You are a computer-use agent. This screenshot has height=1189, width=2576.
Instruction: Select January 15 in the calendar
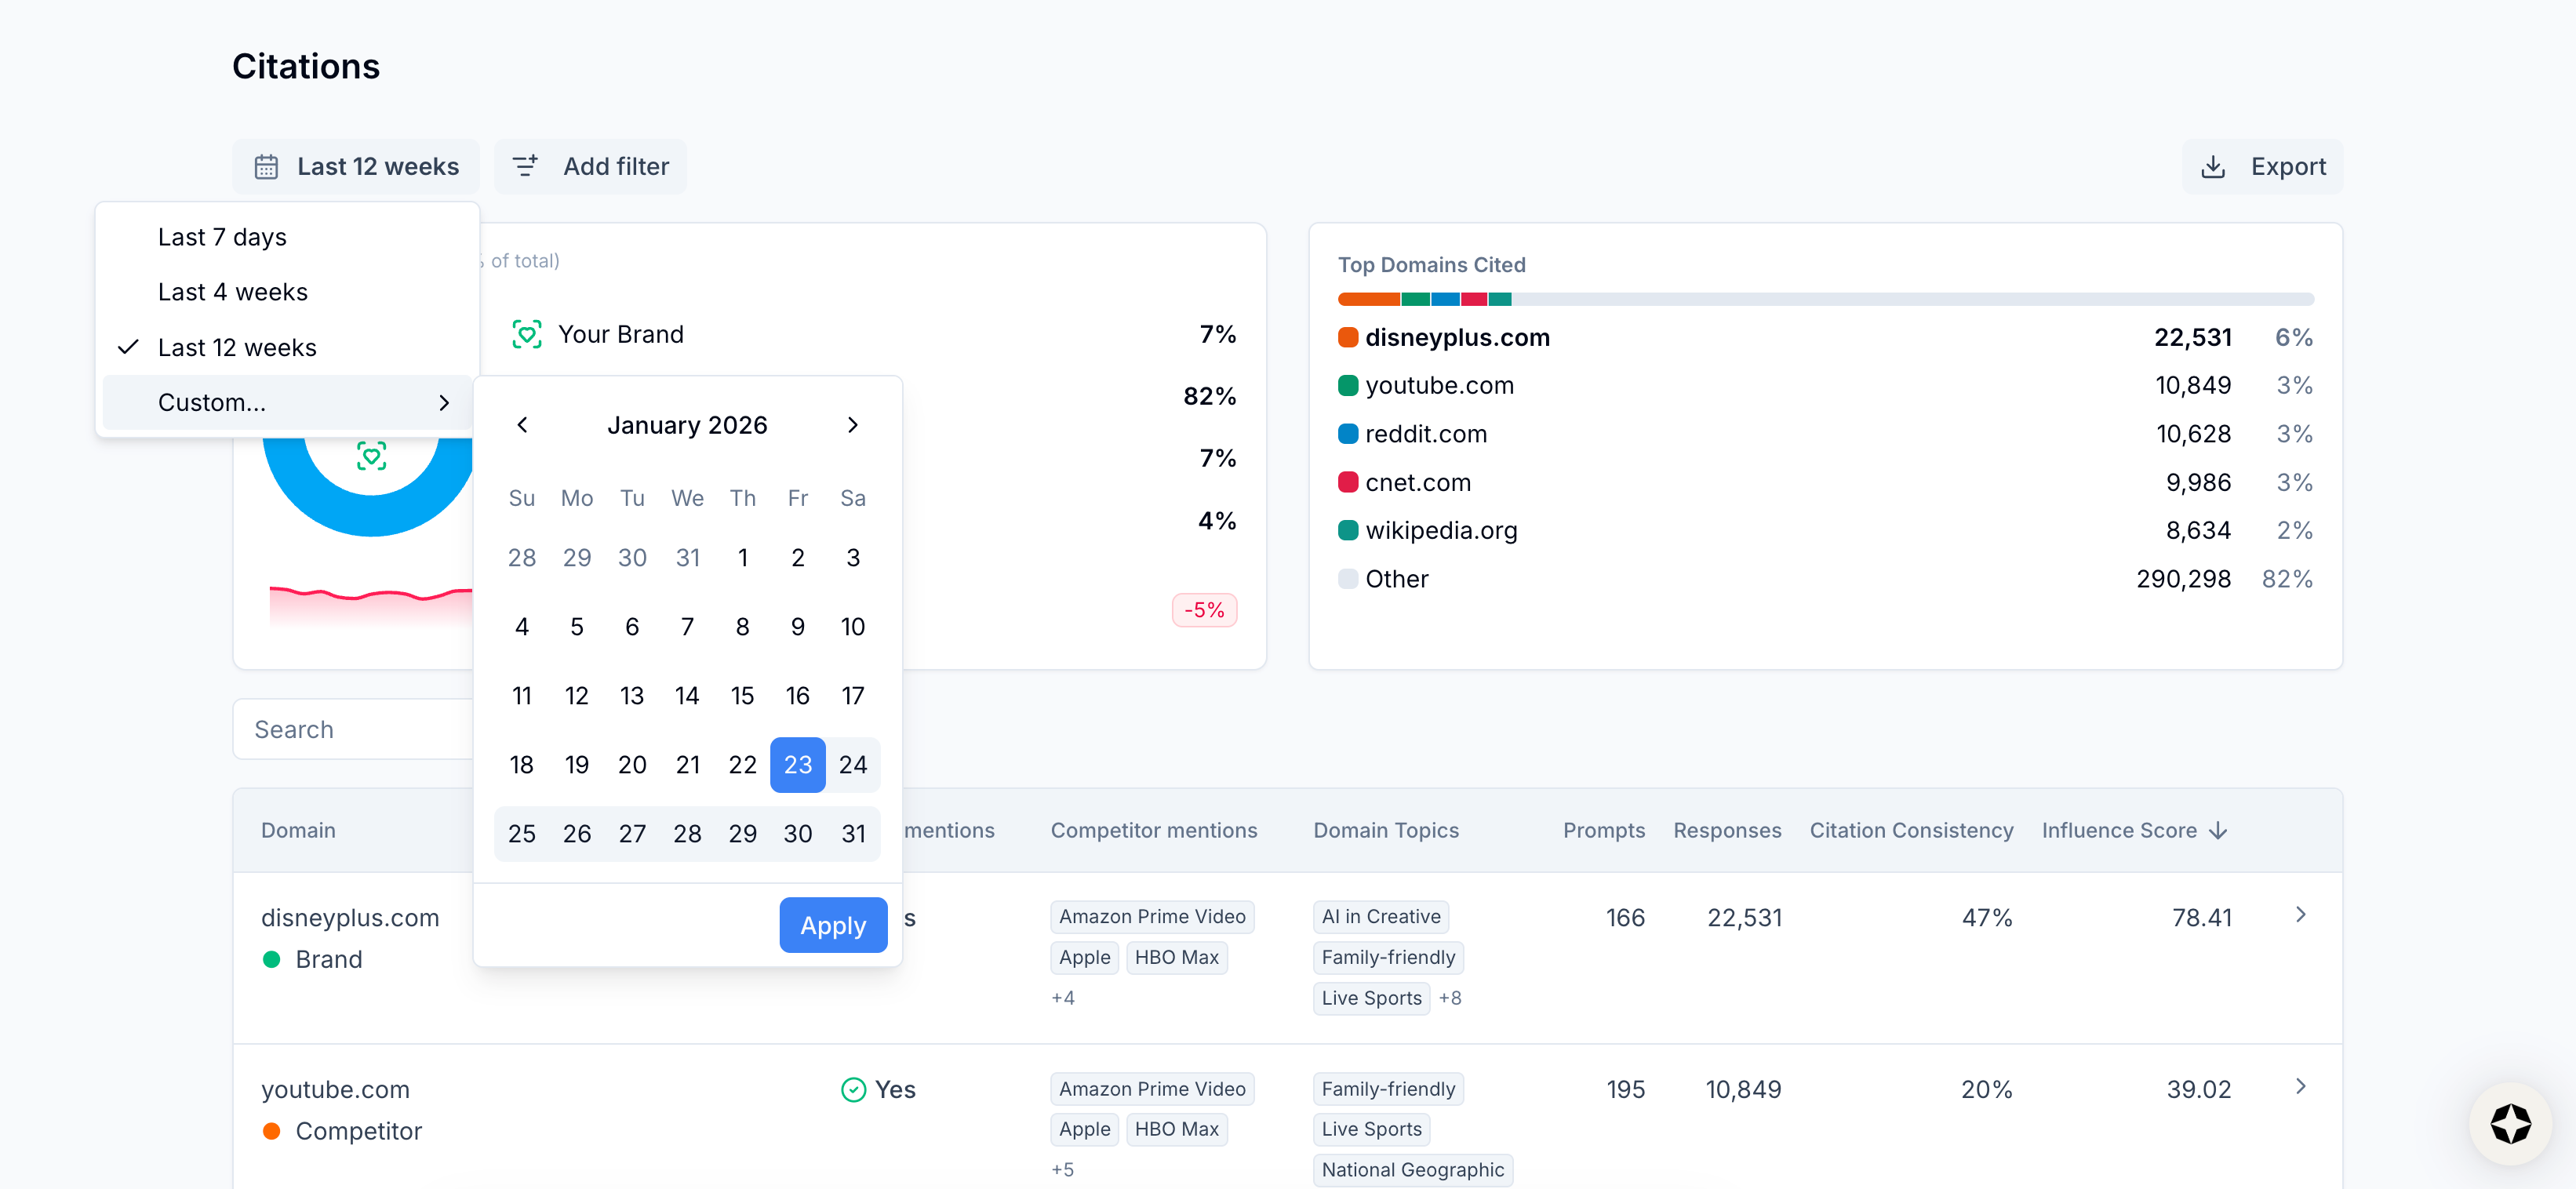742,695
